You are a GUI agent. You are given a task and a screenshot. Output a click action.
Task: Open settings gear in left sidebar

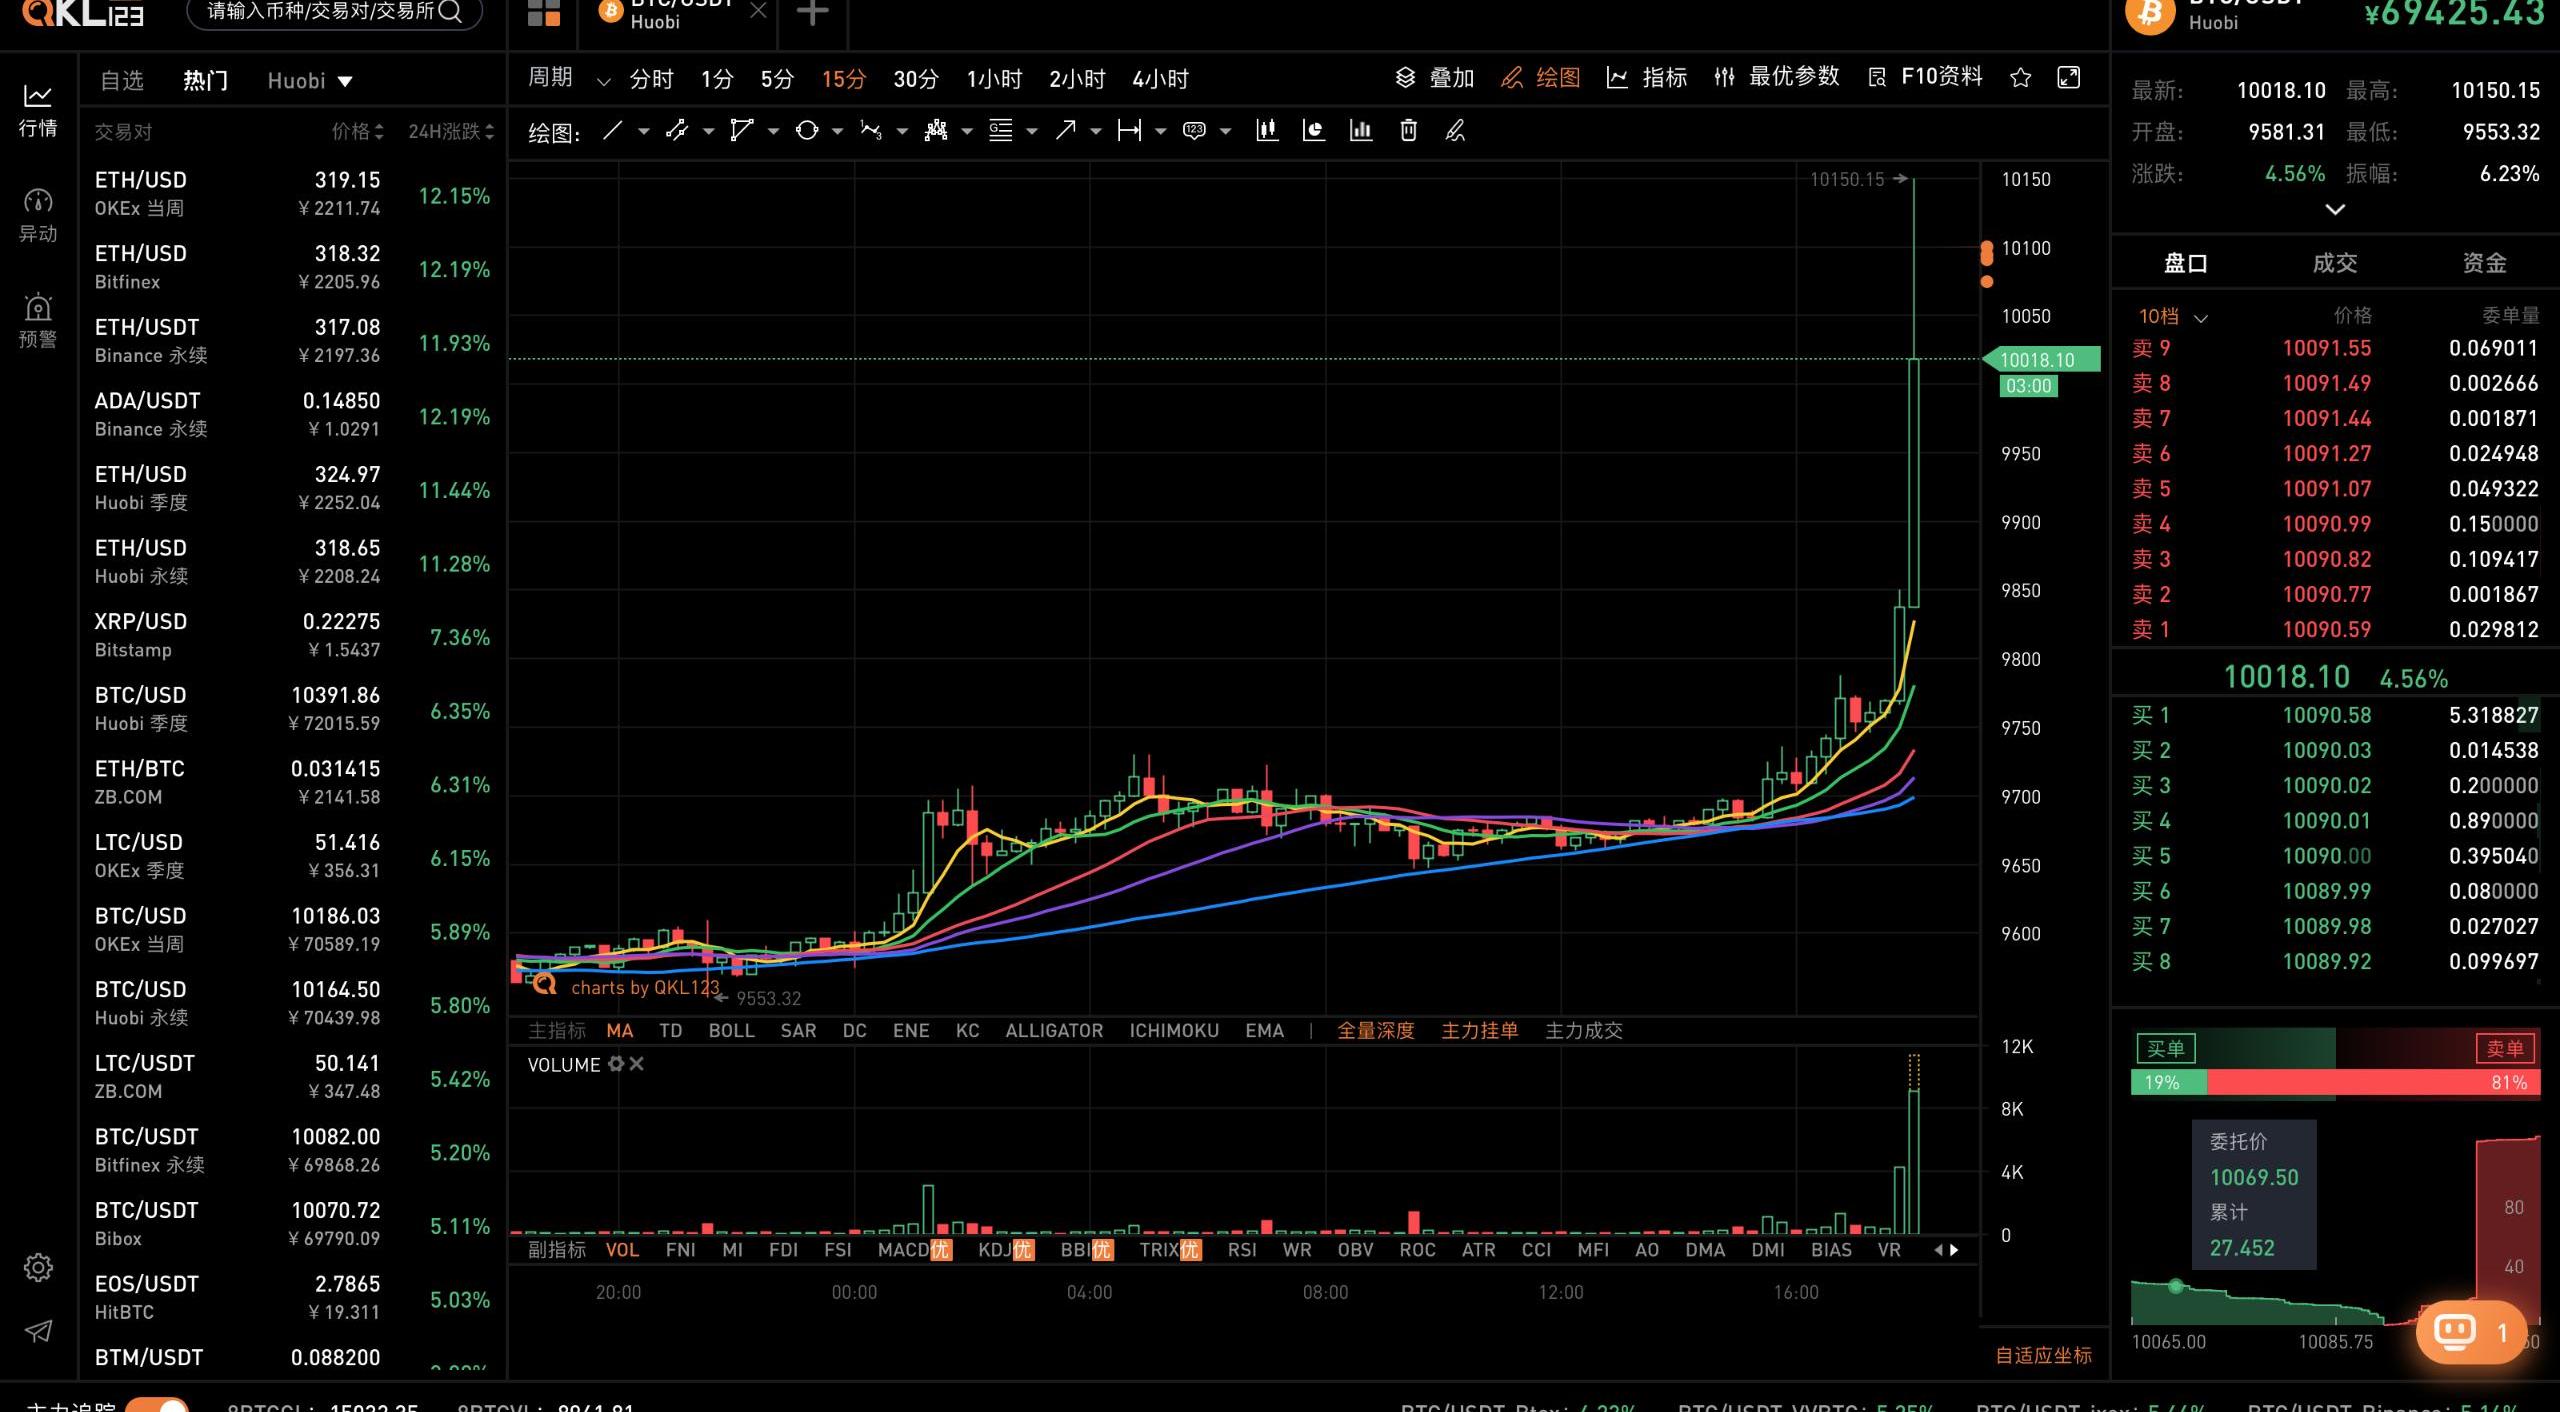[38, 1267]
